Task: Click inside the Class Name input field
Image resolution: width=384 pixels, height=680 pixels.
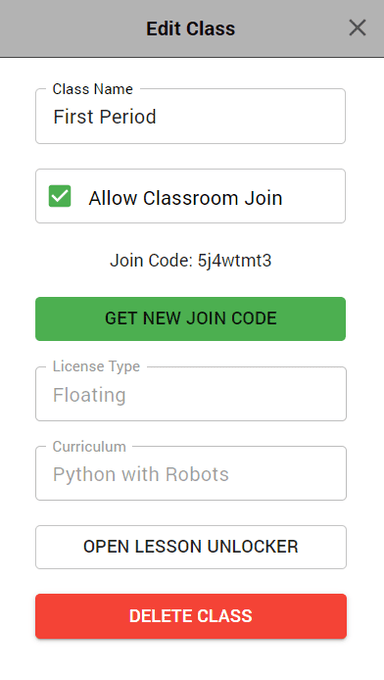Action: [190, 116]
